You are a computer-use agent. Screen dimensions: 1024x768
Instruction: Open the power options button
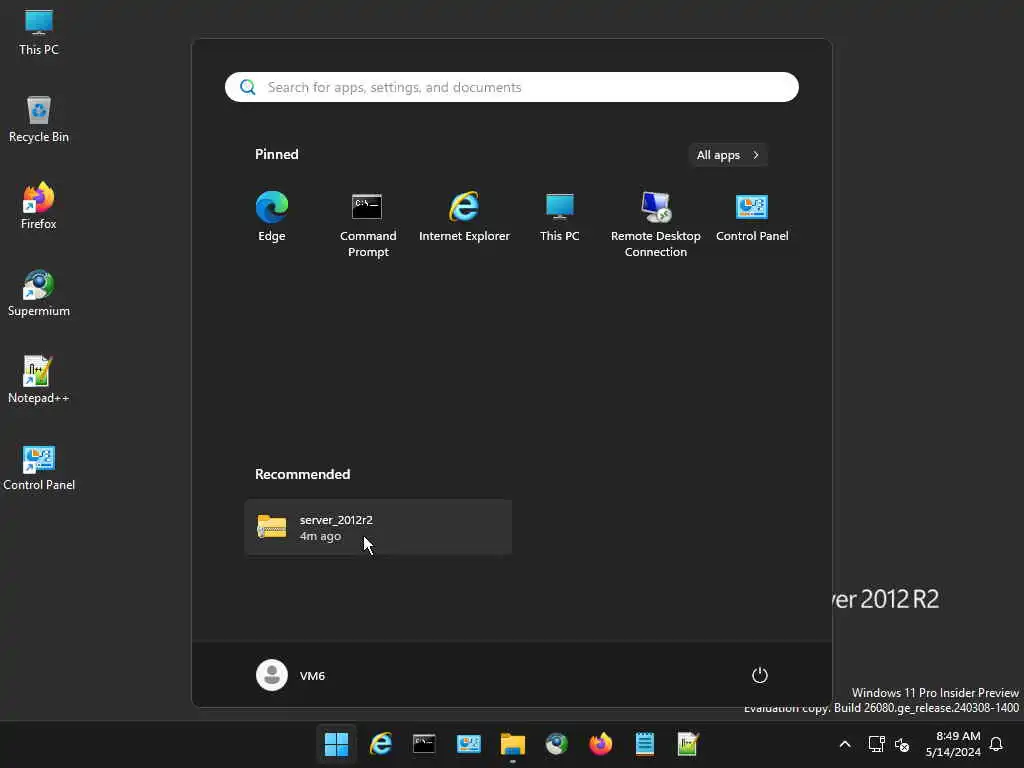pyautogui.click(x=760, y=675)
